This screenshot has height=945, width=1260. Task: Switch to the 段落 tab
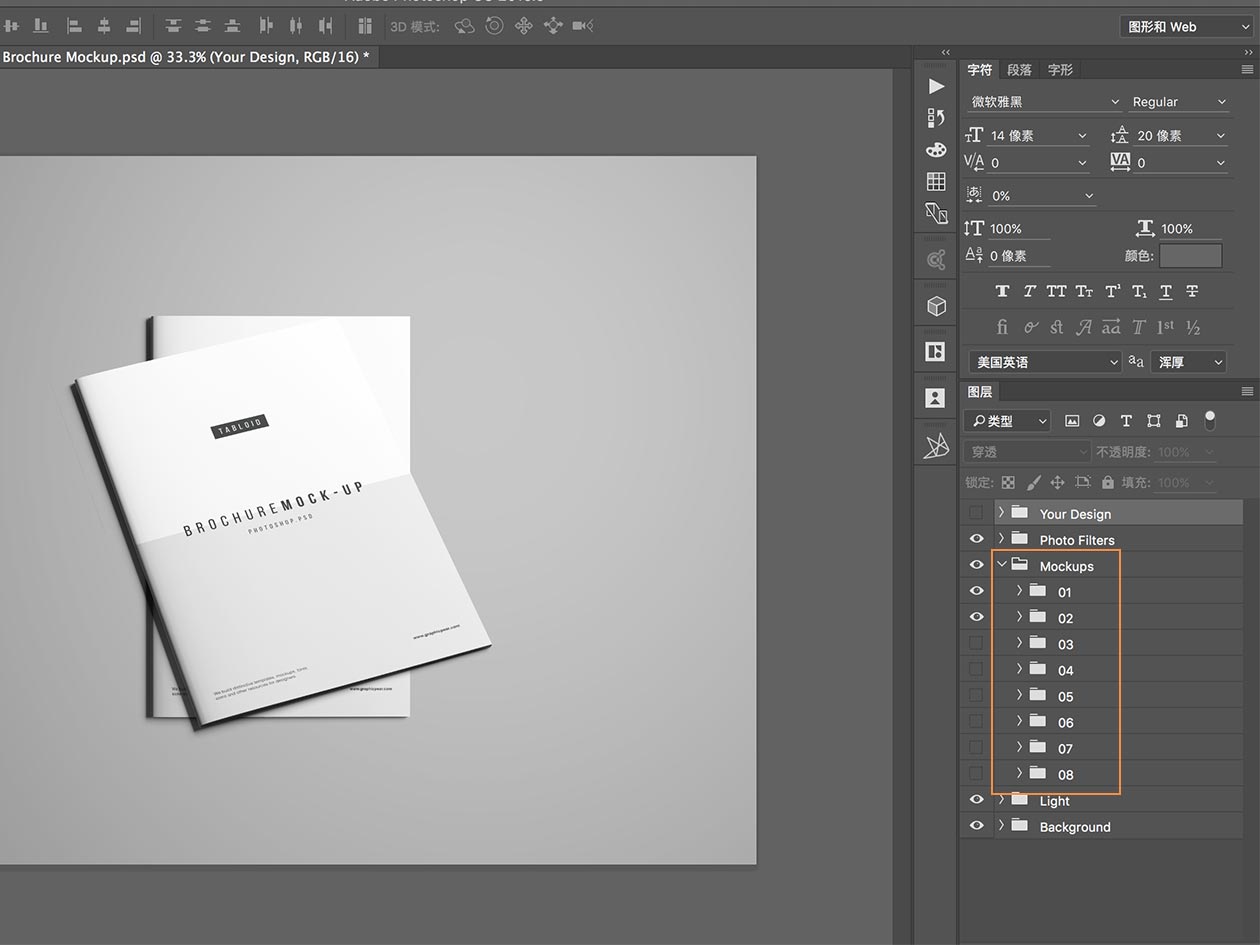tap(1019, 70)
